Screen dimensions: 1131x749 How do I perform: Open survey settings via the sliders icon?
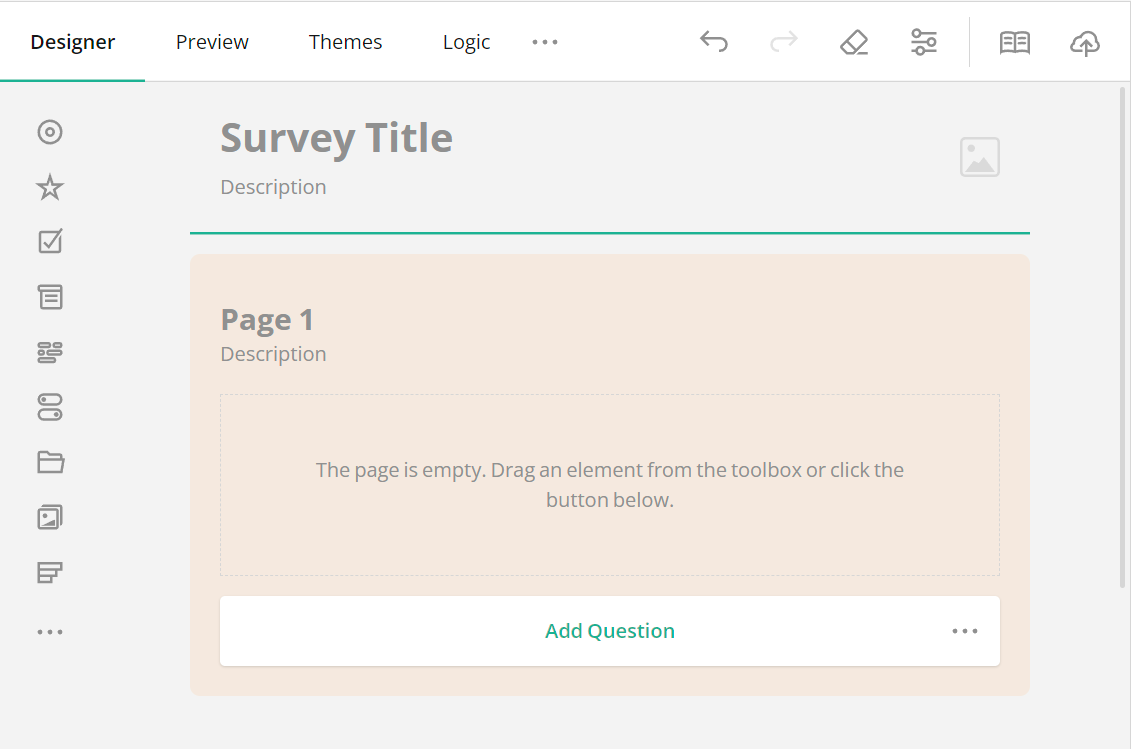(x=923, y=42)
